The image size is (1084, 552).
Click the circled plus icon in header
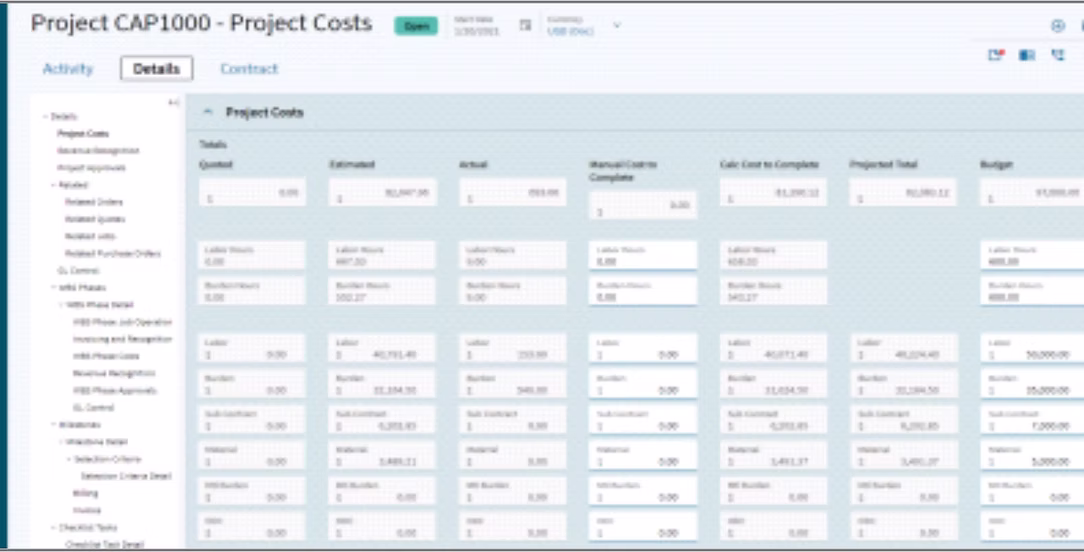pos(1058,26)
